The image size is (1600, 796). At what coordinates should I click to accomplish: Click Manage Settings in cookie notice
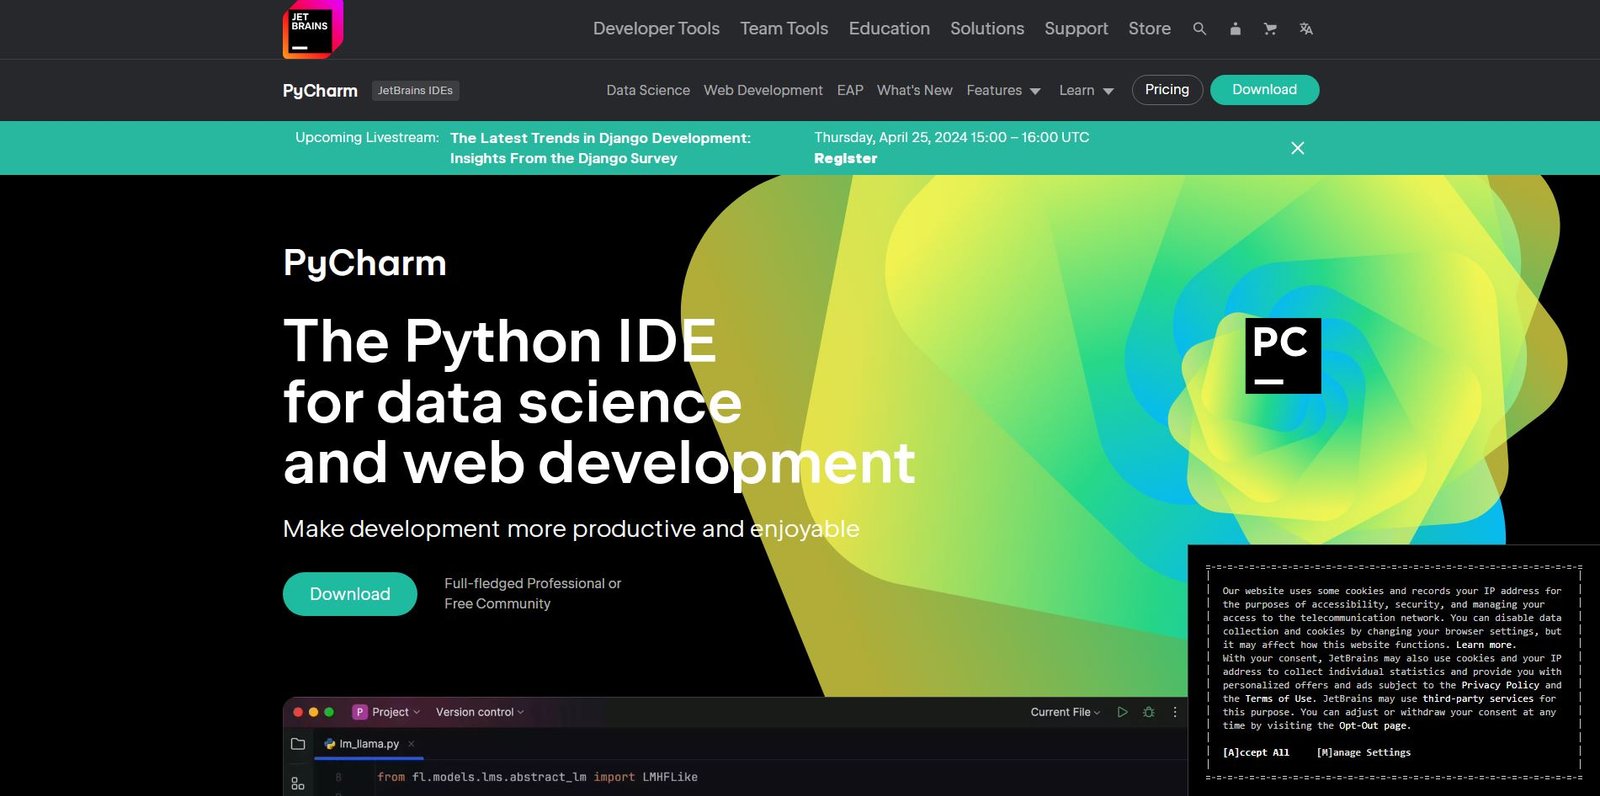(1364, 753)
